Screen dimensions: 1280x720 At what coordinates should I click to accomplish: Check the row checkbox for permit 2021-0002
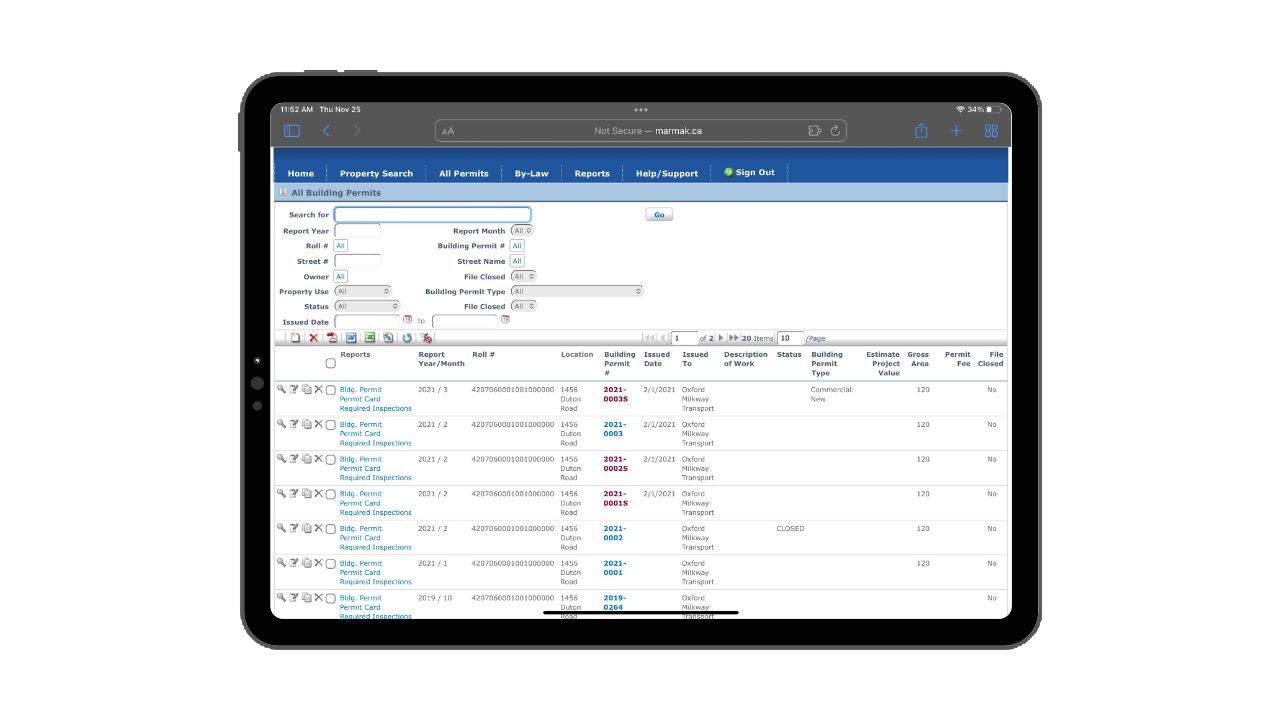(331, 529)
